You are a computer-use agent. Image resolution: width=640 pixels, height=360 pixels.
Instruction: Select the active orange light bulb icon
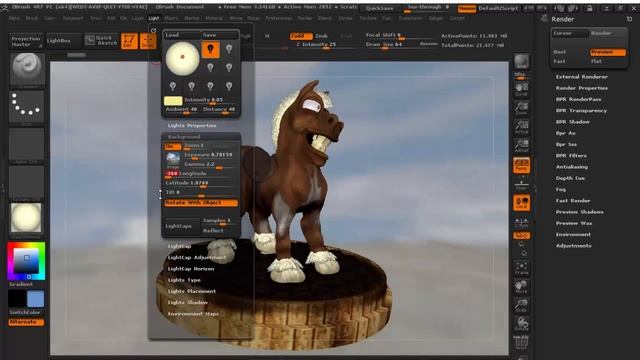click(x=211, y=49)
